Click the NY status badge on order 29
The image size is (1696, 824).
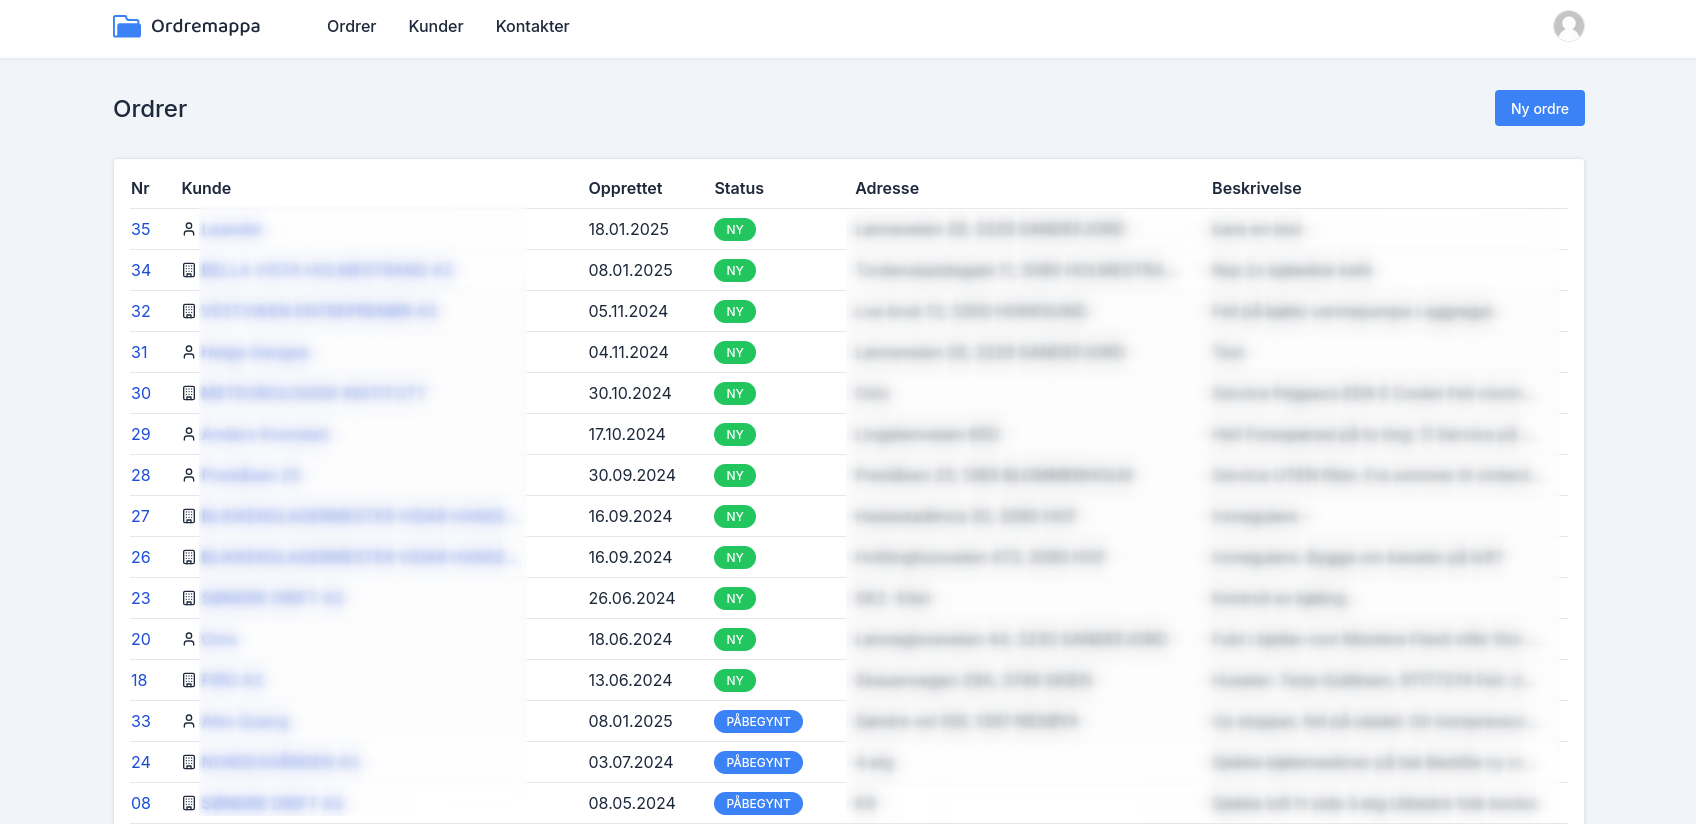[735, 435]
